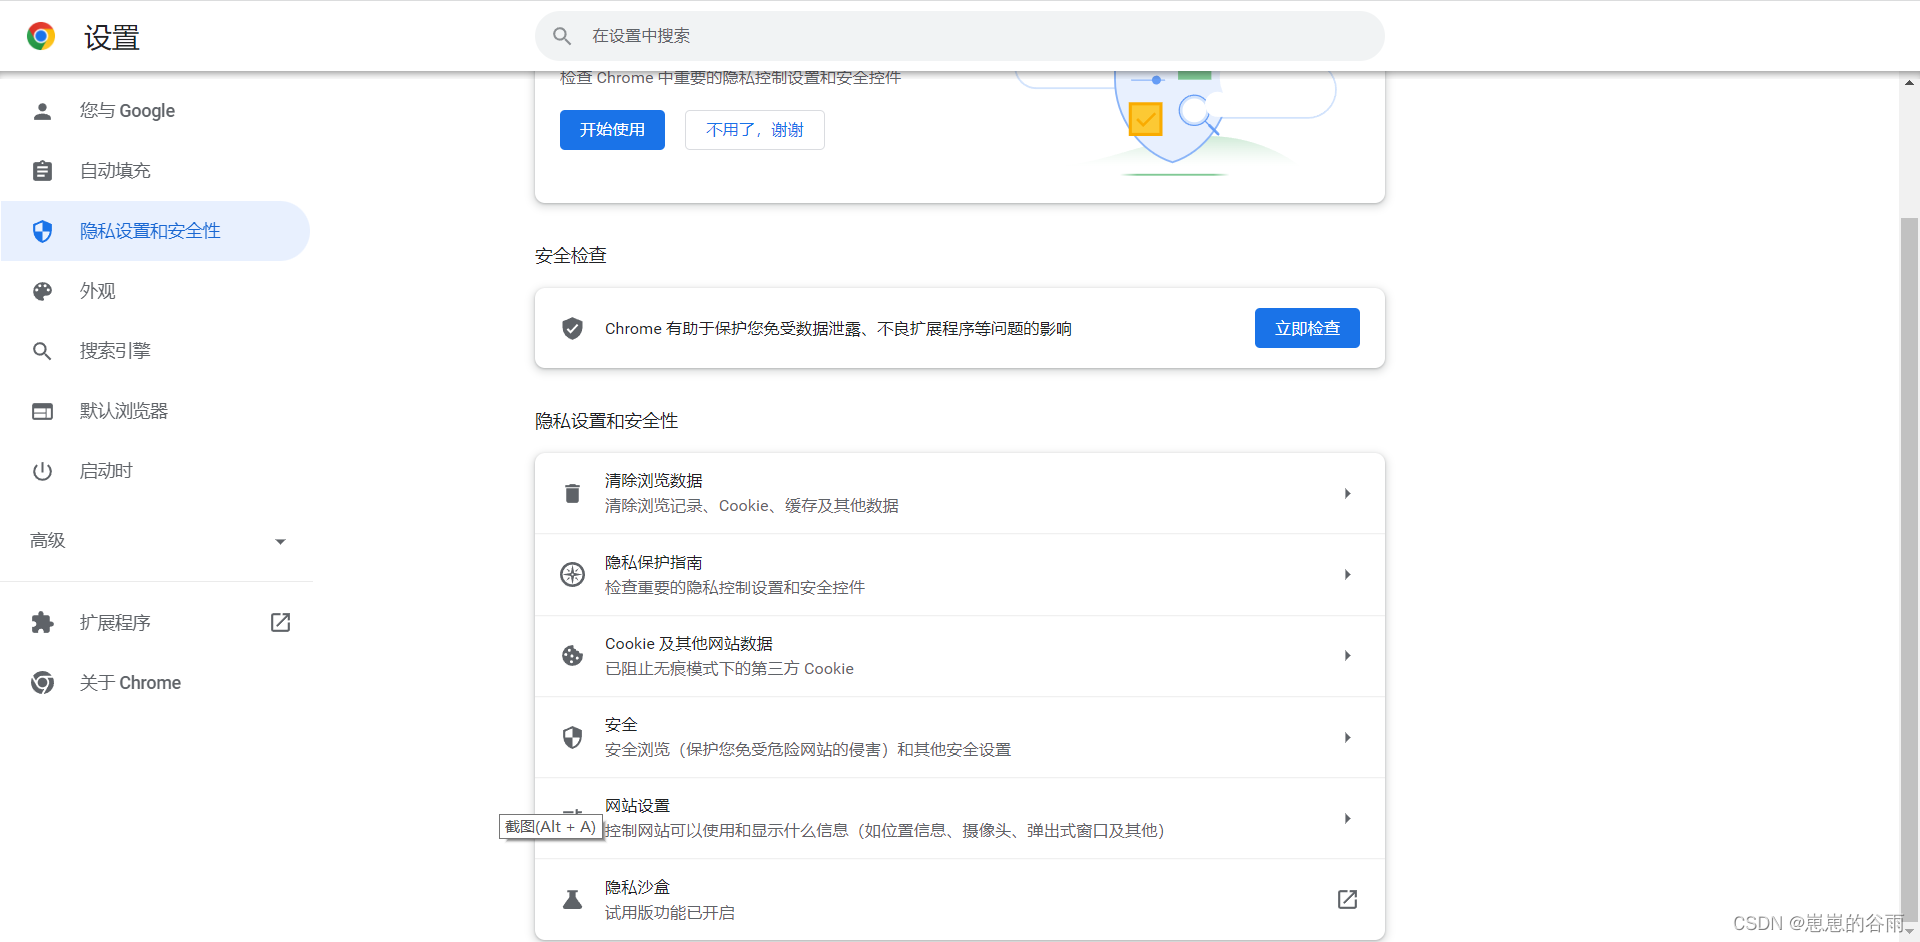Click the puzzle piece icon for 扩展程序

tap(42, 623)
